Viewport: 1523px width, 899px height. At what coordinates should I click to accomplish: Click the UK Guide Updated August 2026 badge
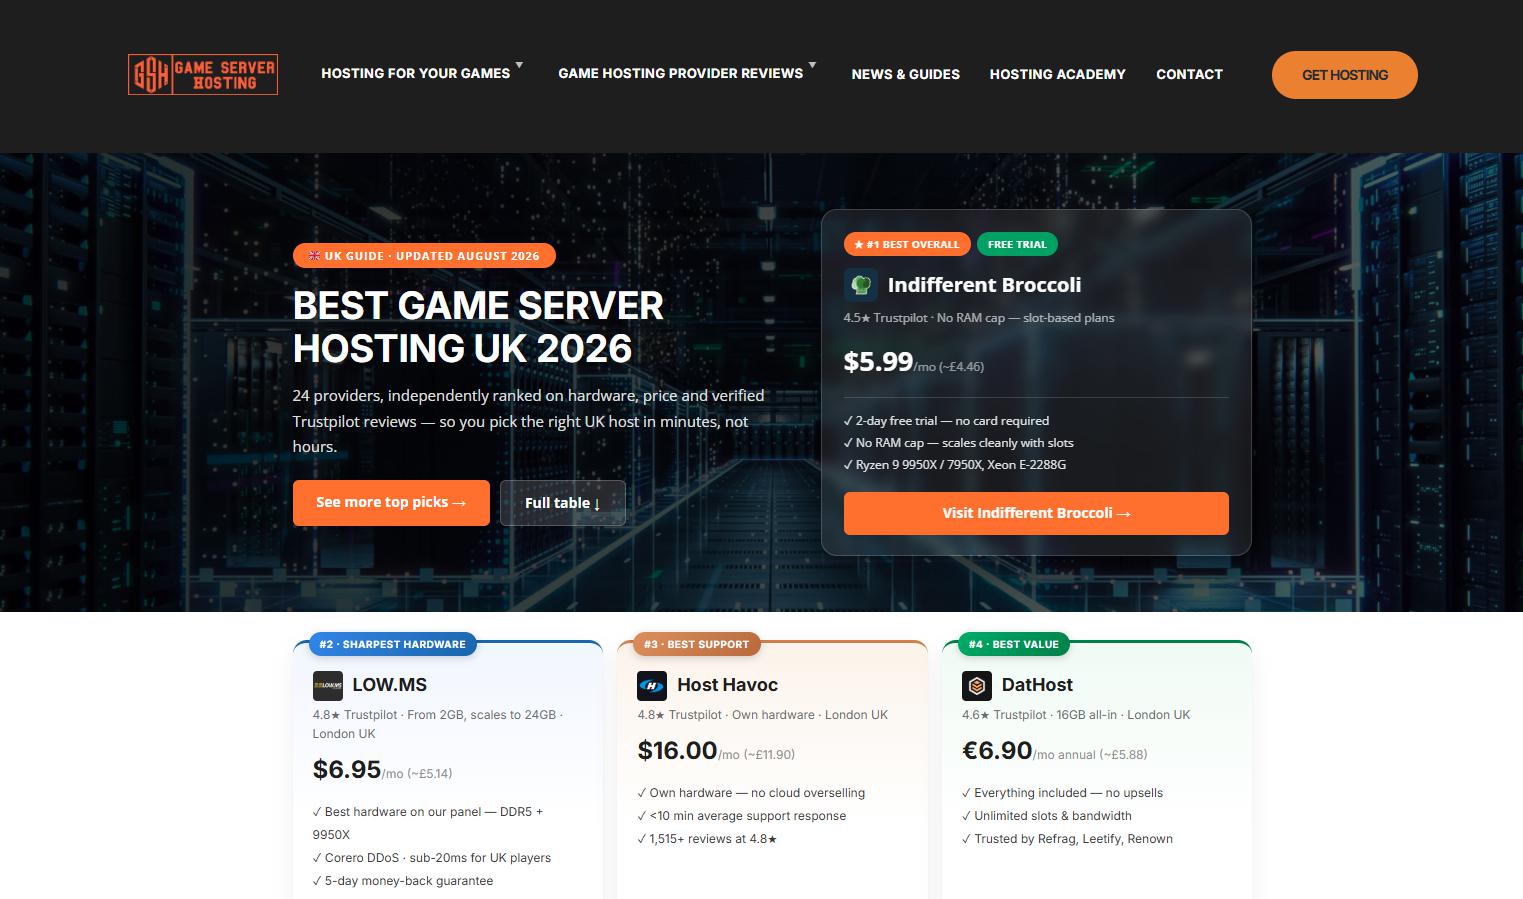point(424,256)
